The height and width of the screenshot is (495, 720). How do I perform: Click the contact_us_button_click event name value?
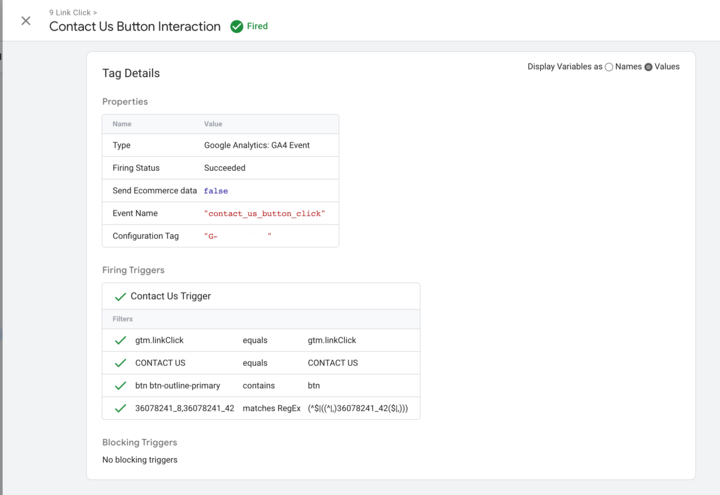264,214
